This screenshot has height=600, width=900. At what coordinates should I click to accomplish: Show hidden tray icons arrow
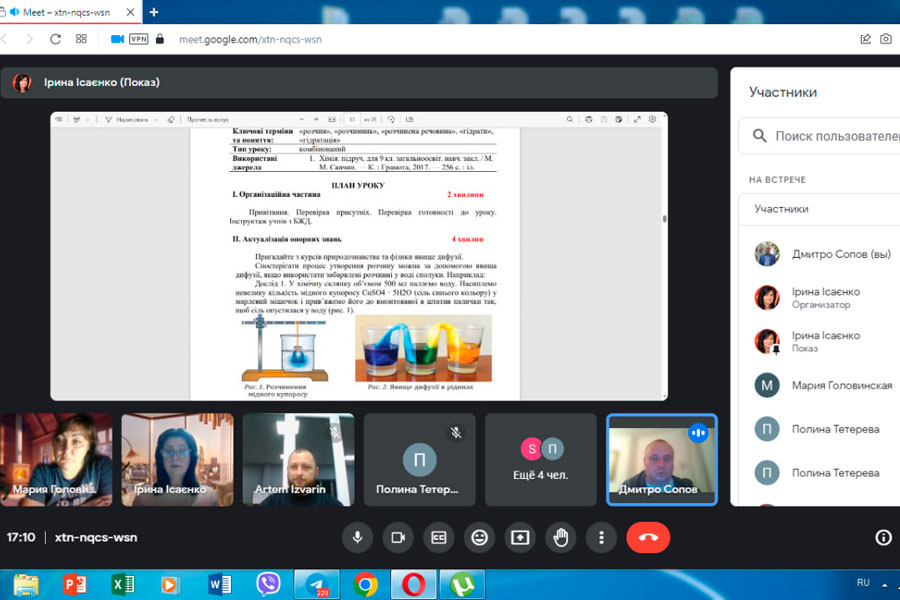tap(885, 585)
